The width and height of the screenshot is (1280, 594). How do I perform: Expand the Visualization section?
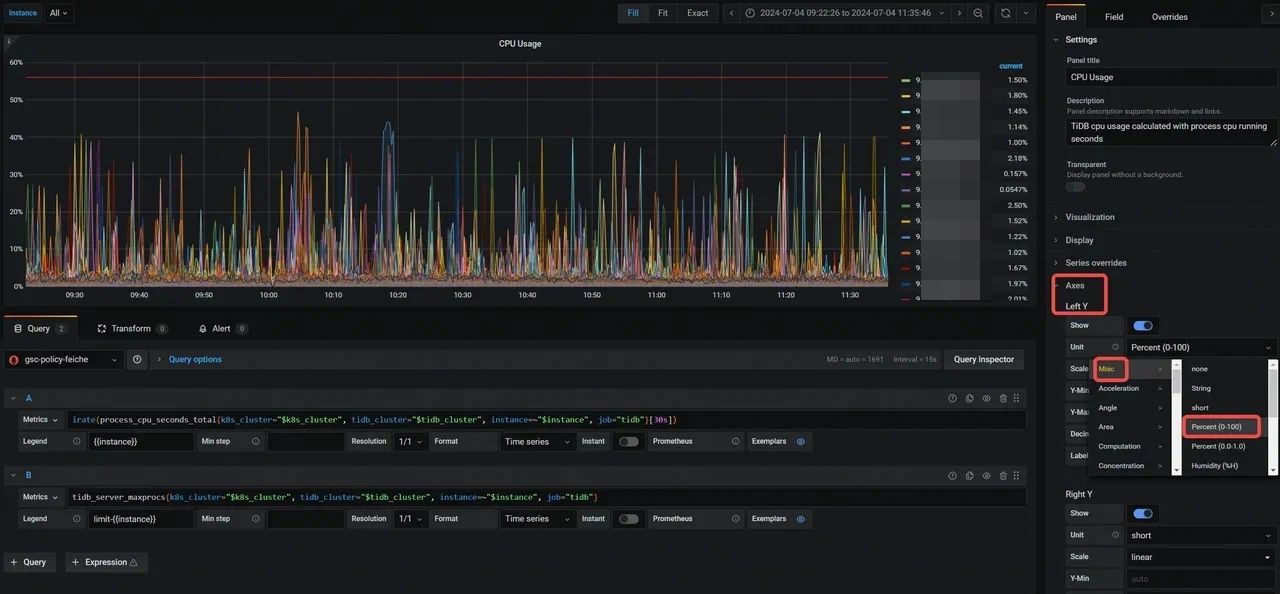(x=1089, y=217)
